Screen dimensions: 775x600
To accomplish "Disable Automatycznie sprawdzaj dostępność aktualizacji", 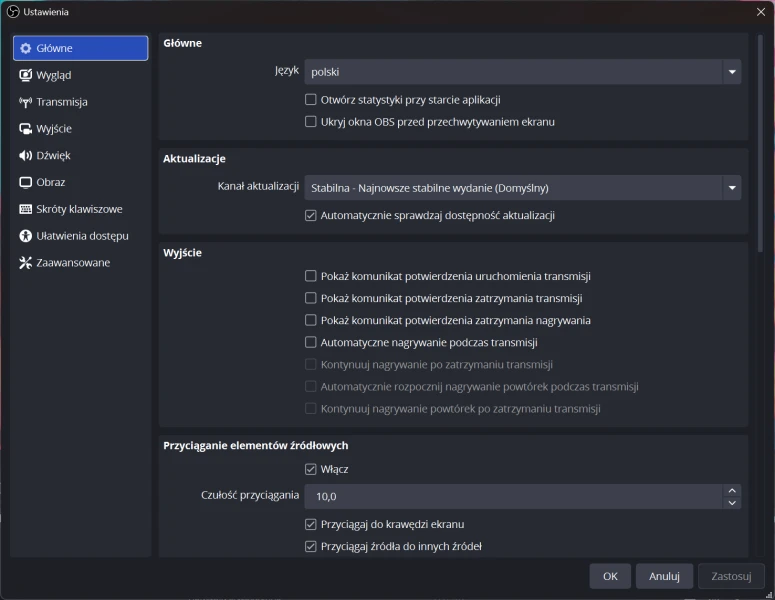I will tap(311, 215).
